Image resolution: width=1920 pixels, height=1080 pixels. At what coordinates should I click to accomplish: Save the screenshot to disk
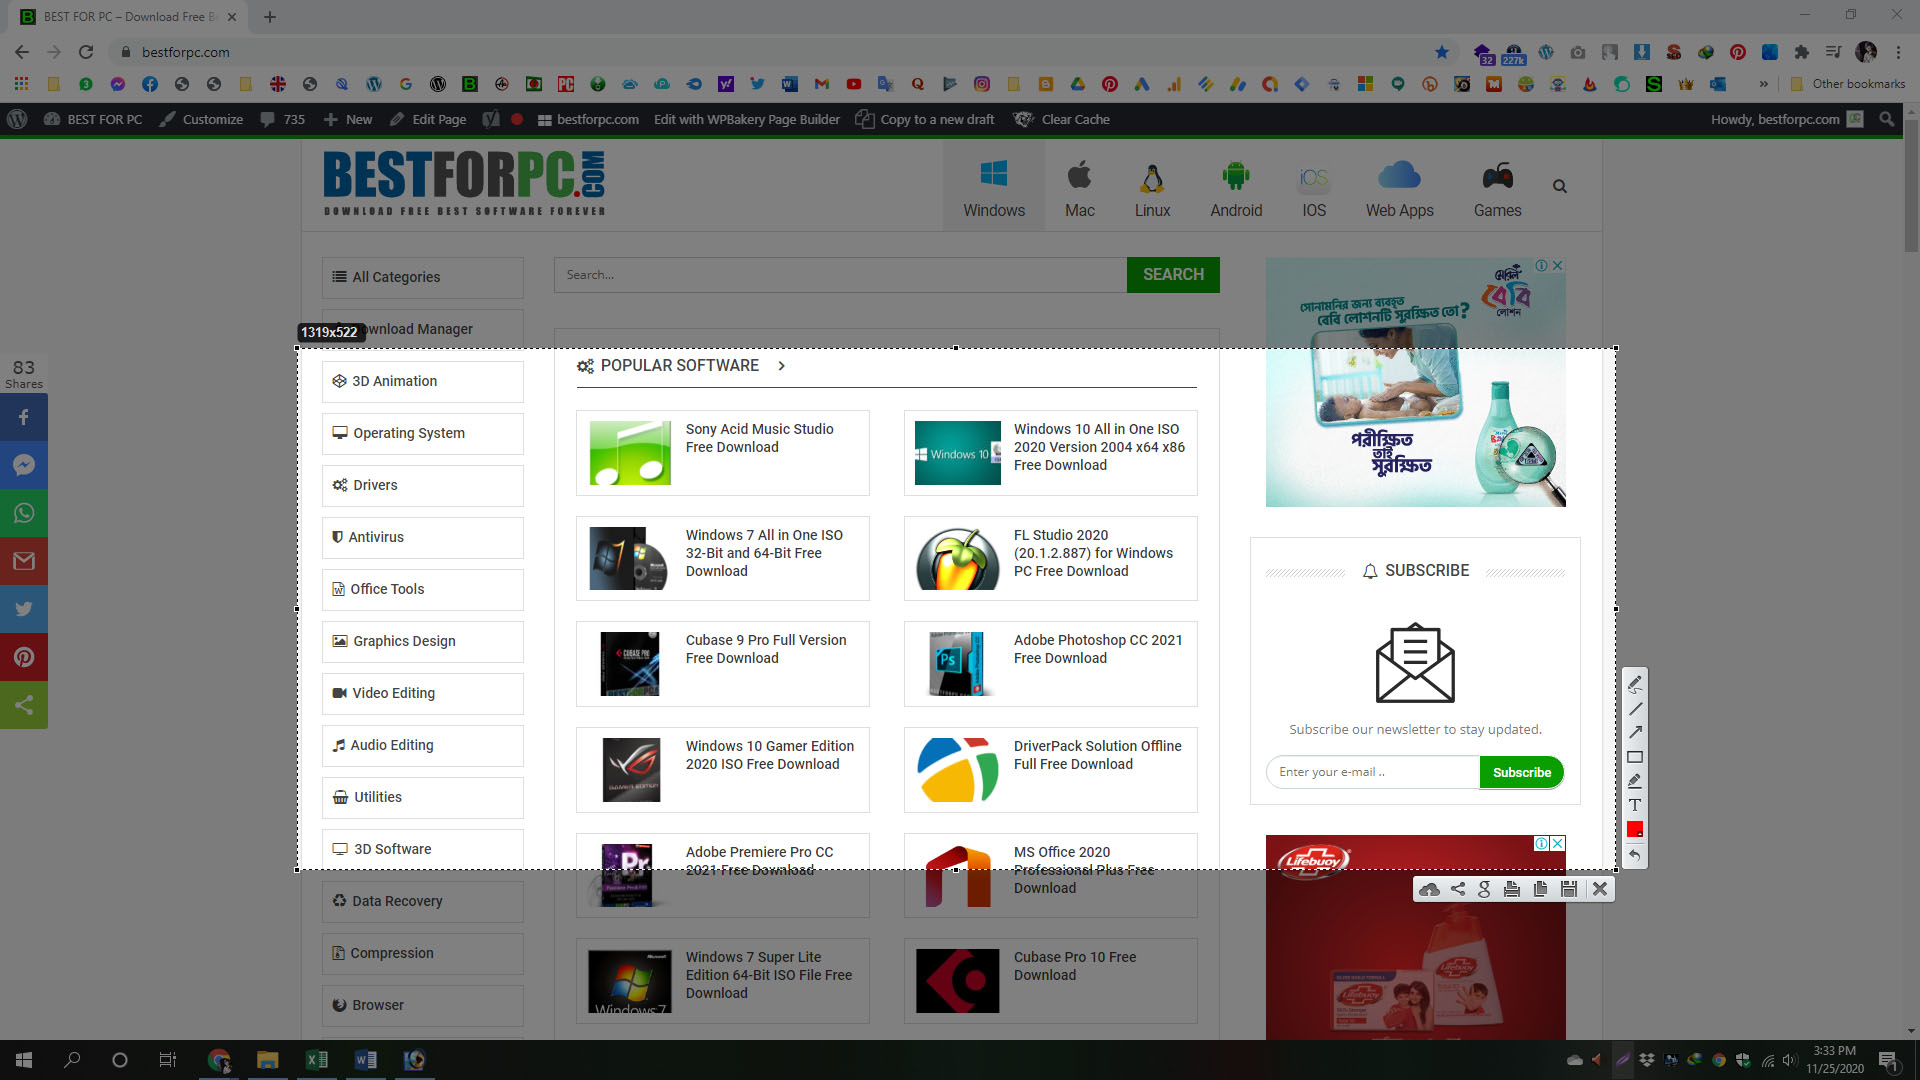pyautogui.click(x=1569, y=889)
